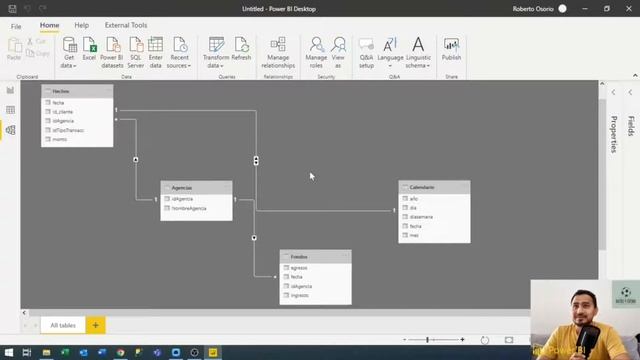The image size is (640, 360).
Task: Collapse the ribbon with the caret
Action: (635, 76)
